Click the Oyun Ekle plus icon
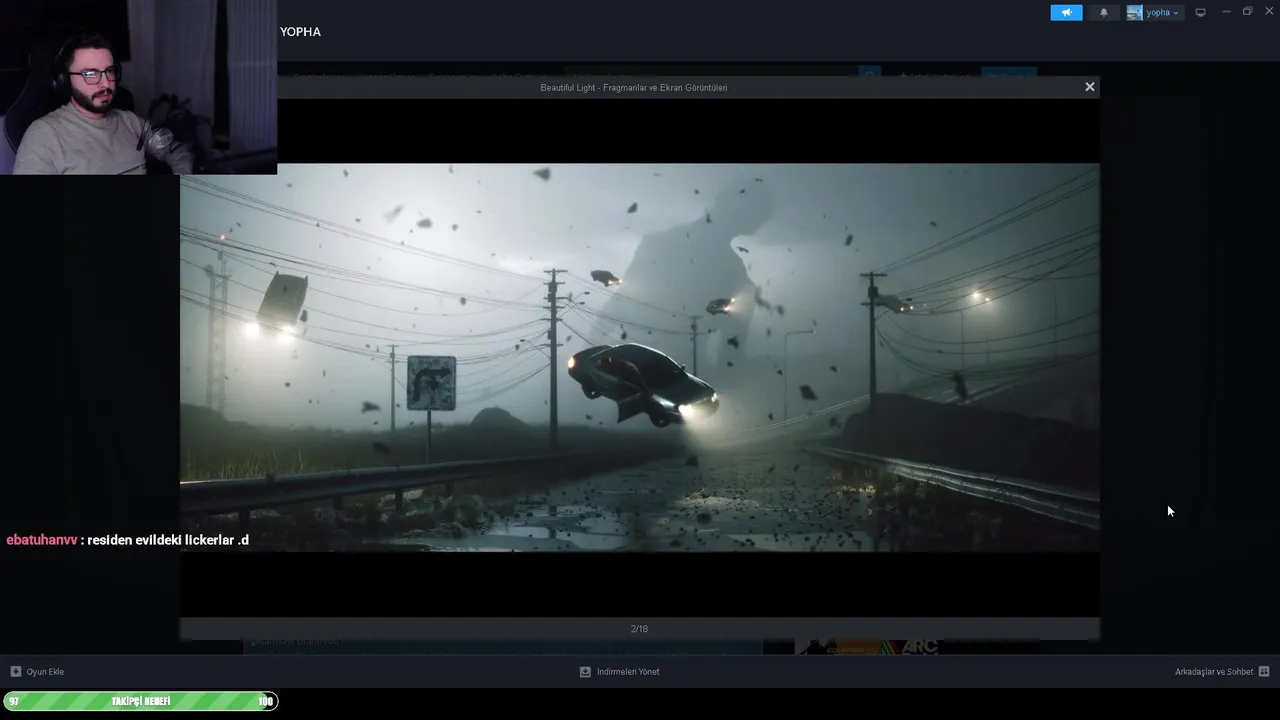 click(15, 671)
